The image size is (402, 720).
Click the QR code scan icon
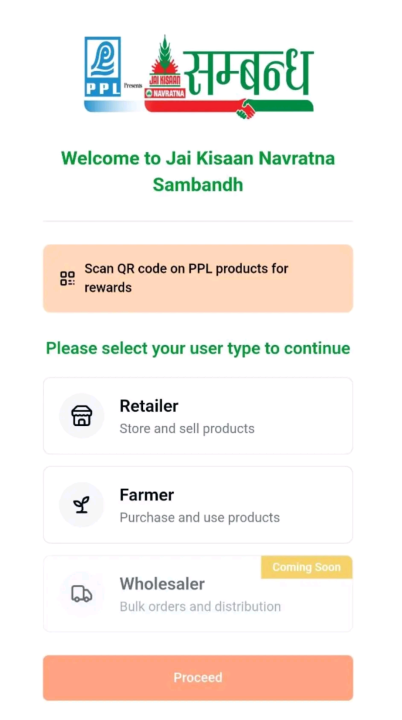click(x=68, y=278)
